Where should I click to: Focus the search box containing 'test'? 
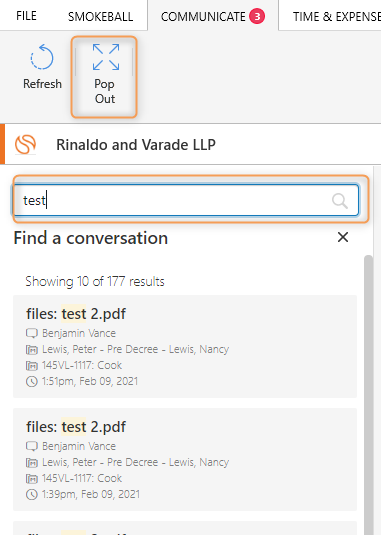coord(186,200)
